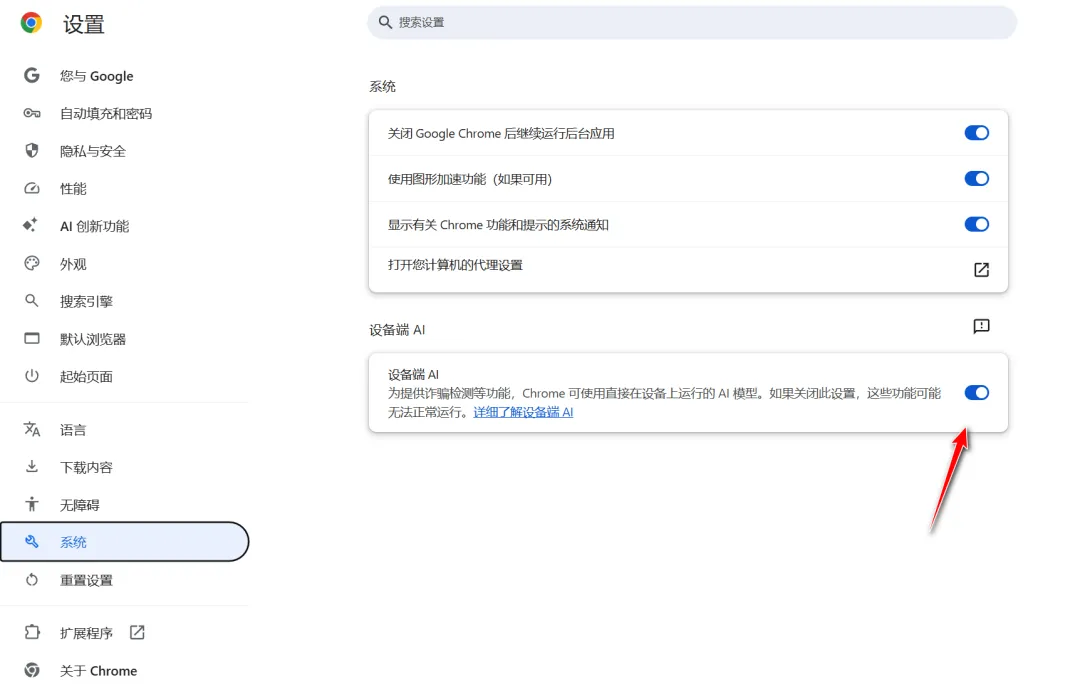Toggle 显示有关 Chrome 功能和提示的系统通知 switch

(x=976, y=224)
